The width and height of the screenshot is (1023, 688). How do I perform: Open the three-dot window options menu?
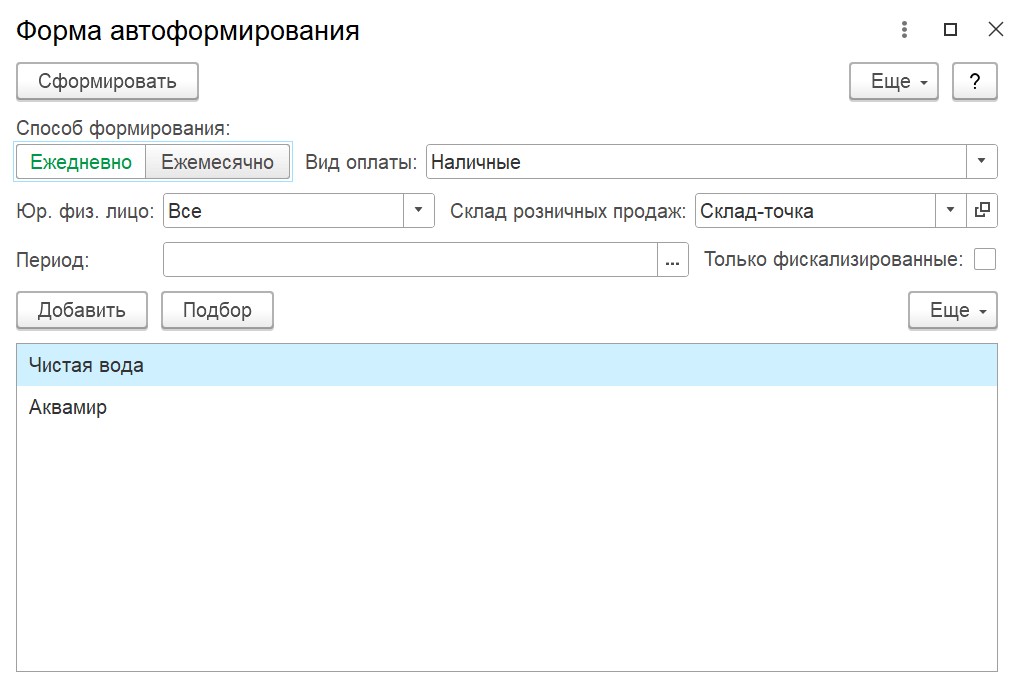point(904,29)
